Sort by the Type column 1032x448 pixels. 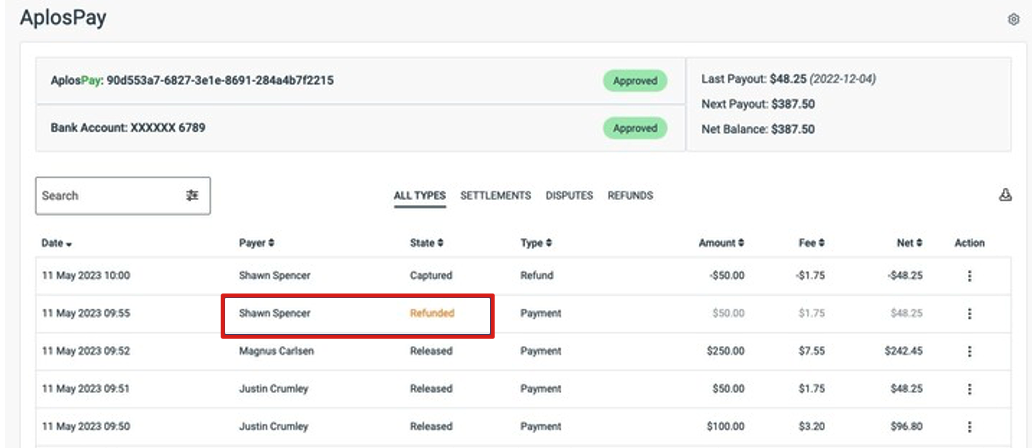tap(536, 243)
